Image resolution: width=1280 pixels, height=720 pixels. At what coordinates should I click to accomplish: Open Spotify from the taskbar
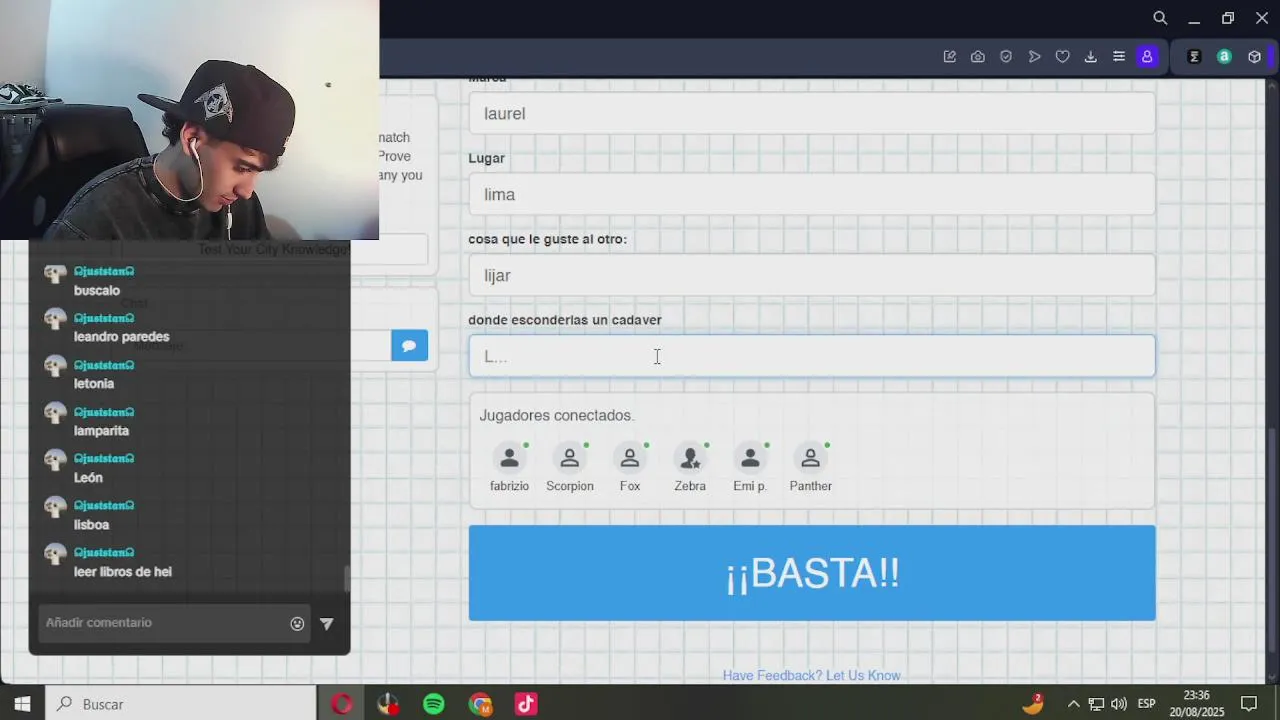(434, 704)
